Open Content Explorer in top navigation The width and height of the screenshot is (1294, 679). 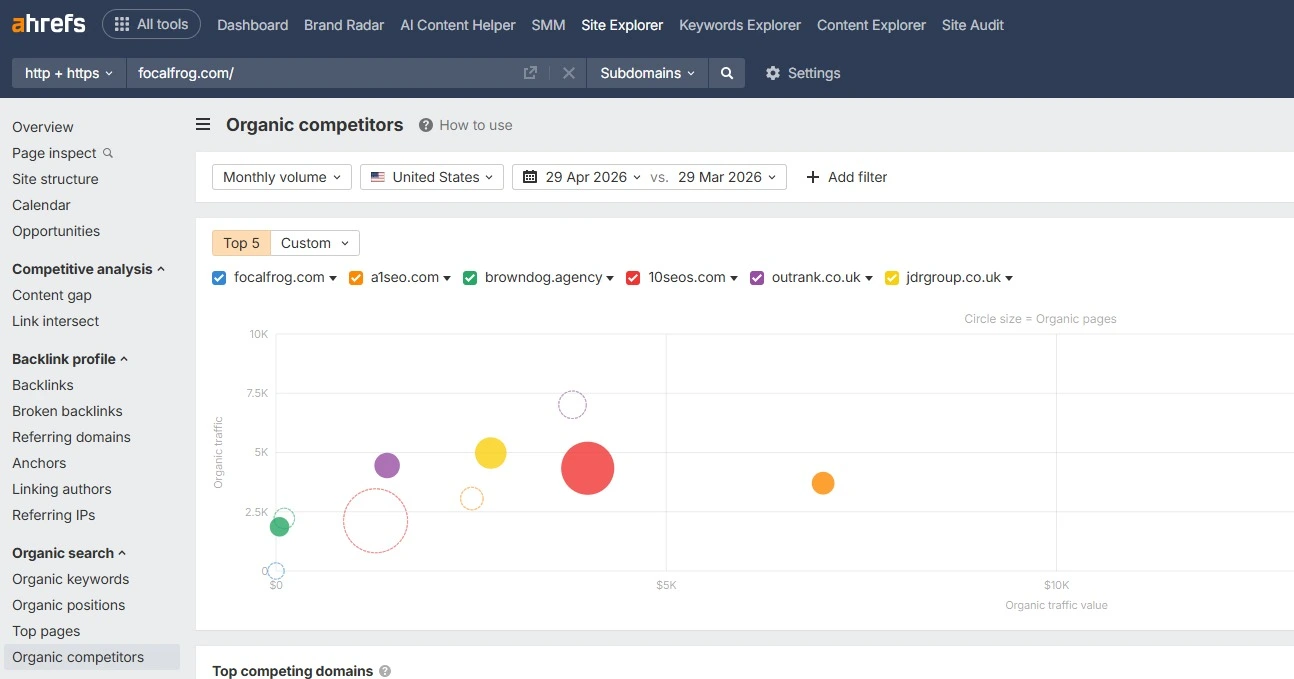tap(871, 25)
